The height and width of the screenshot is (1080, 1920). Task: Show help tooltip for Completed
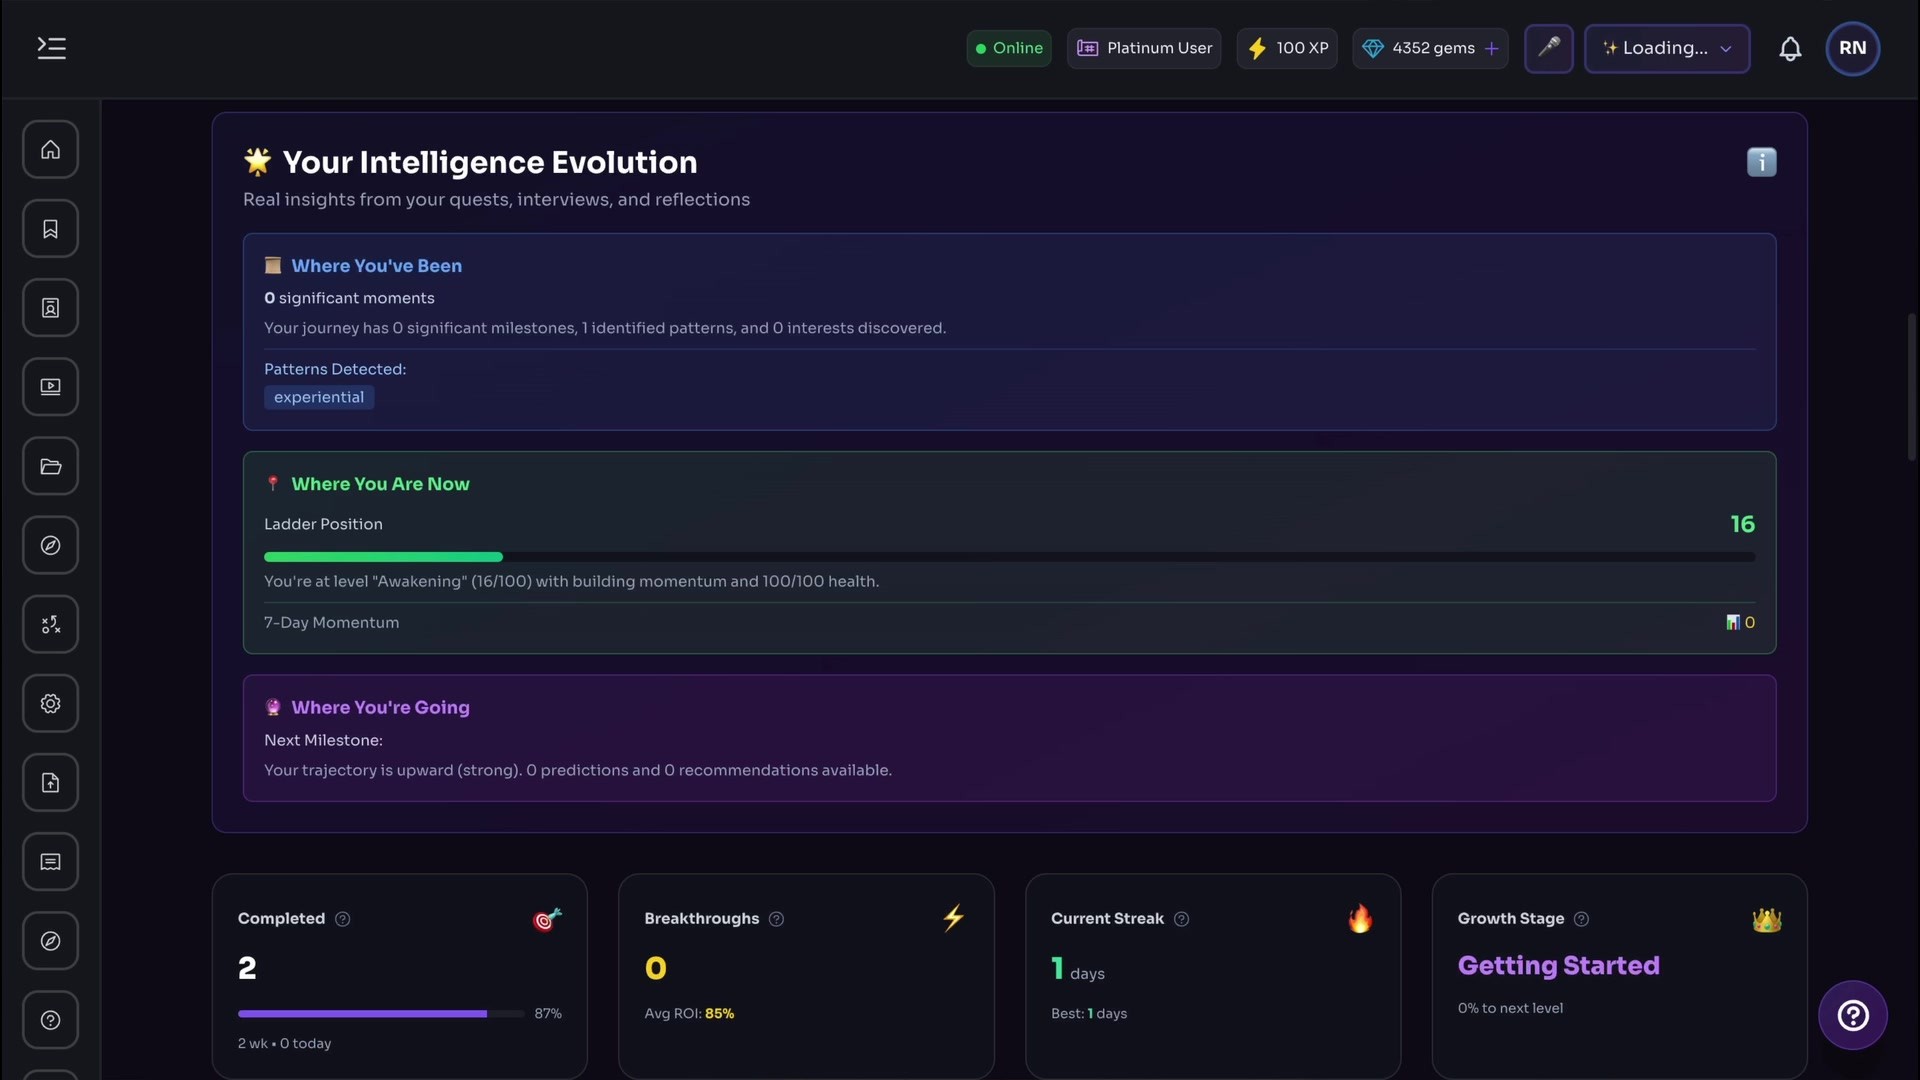pyautogui.click(x=343, y=919)
